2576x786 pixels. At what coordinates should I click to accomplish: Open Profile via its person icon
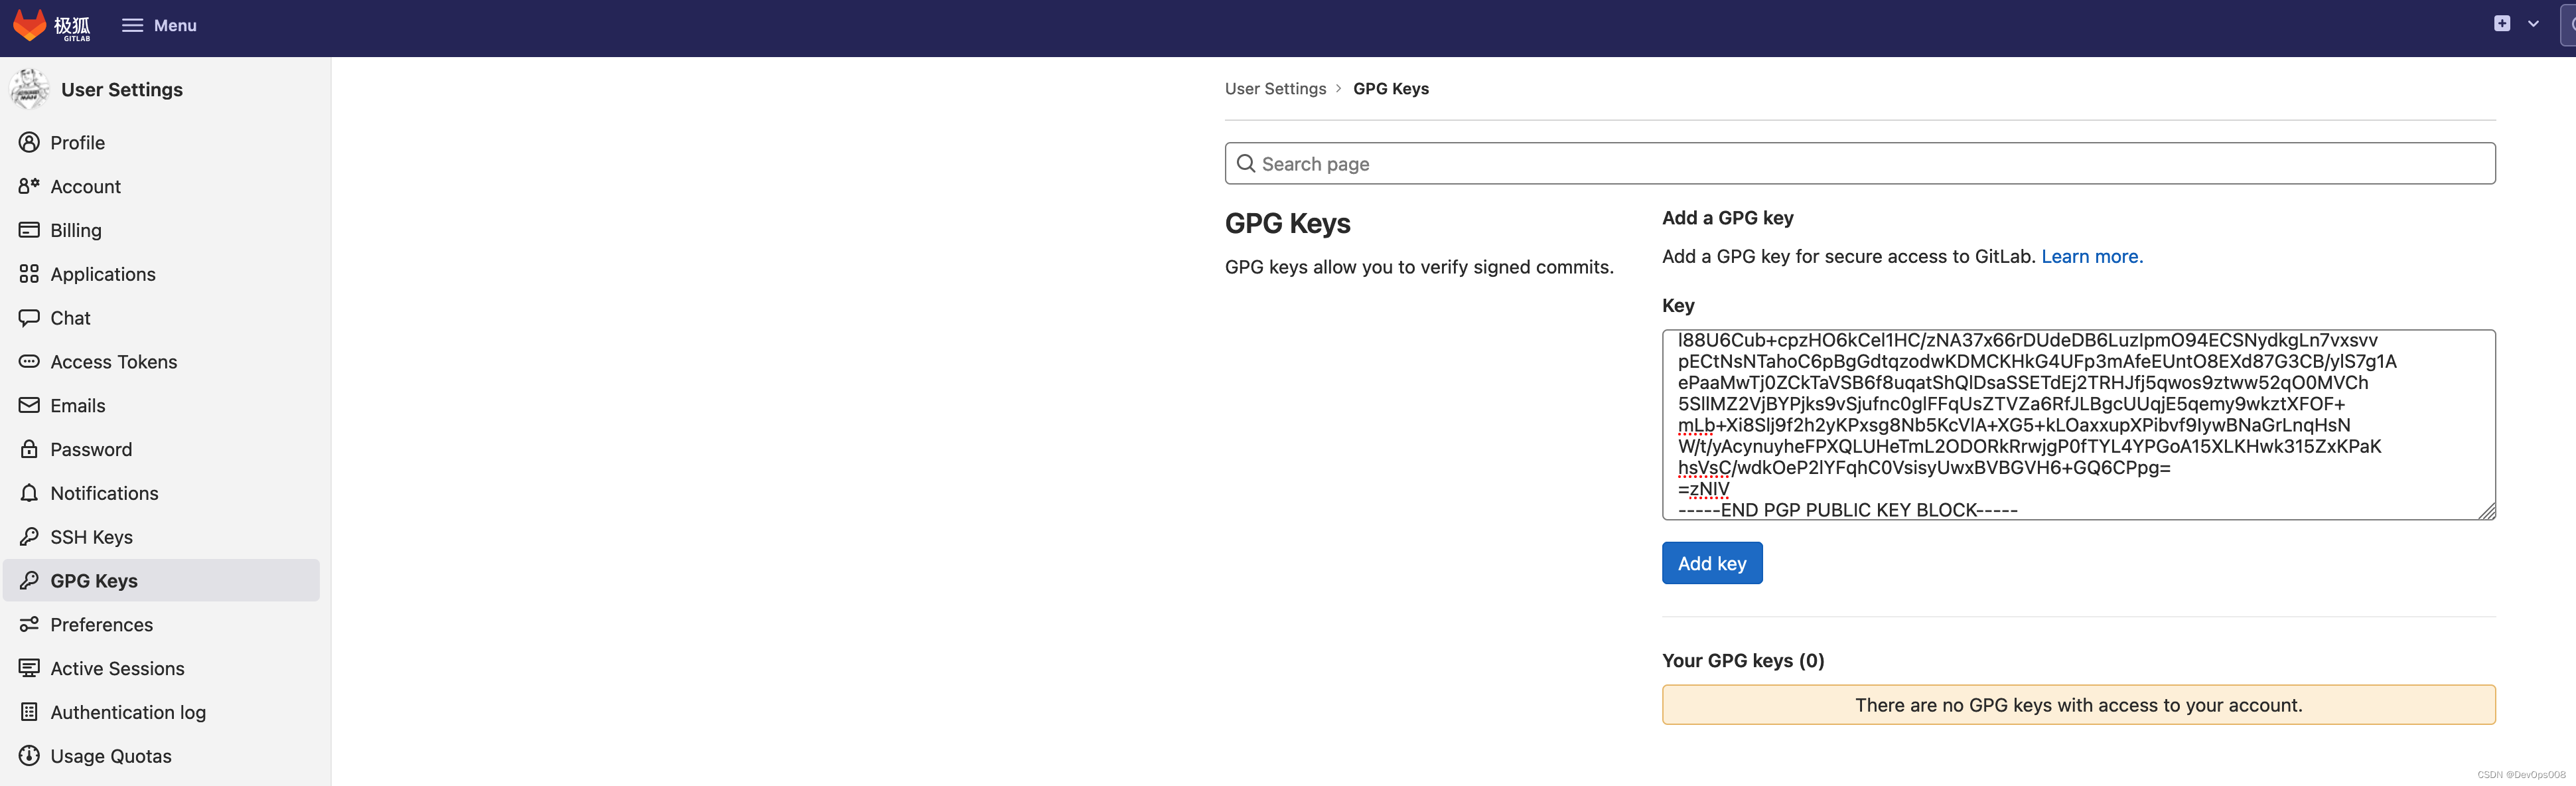click(29, 142)
